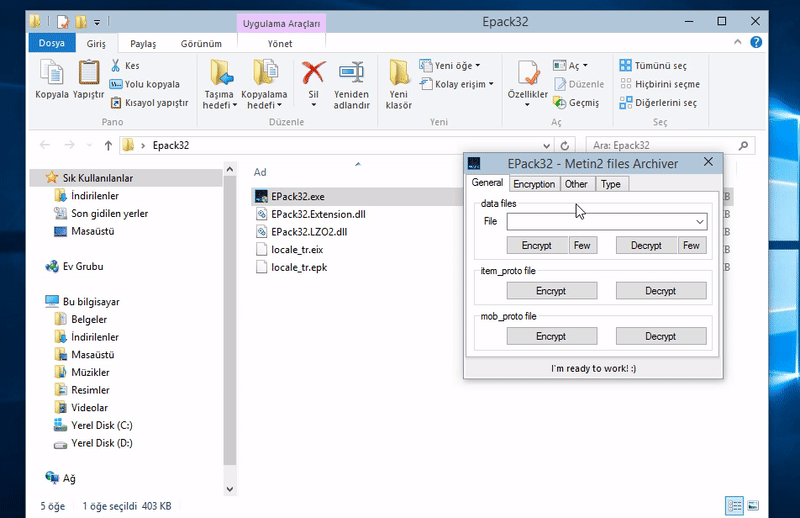
Task: Open the Aç dropdown in the ribbon
Action: coord(570,65)
